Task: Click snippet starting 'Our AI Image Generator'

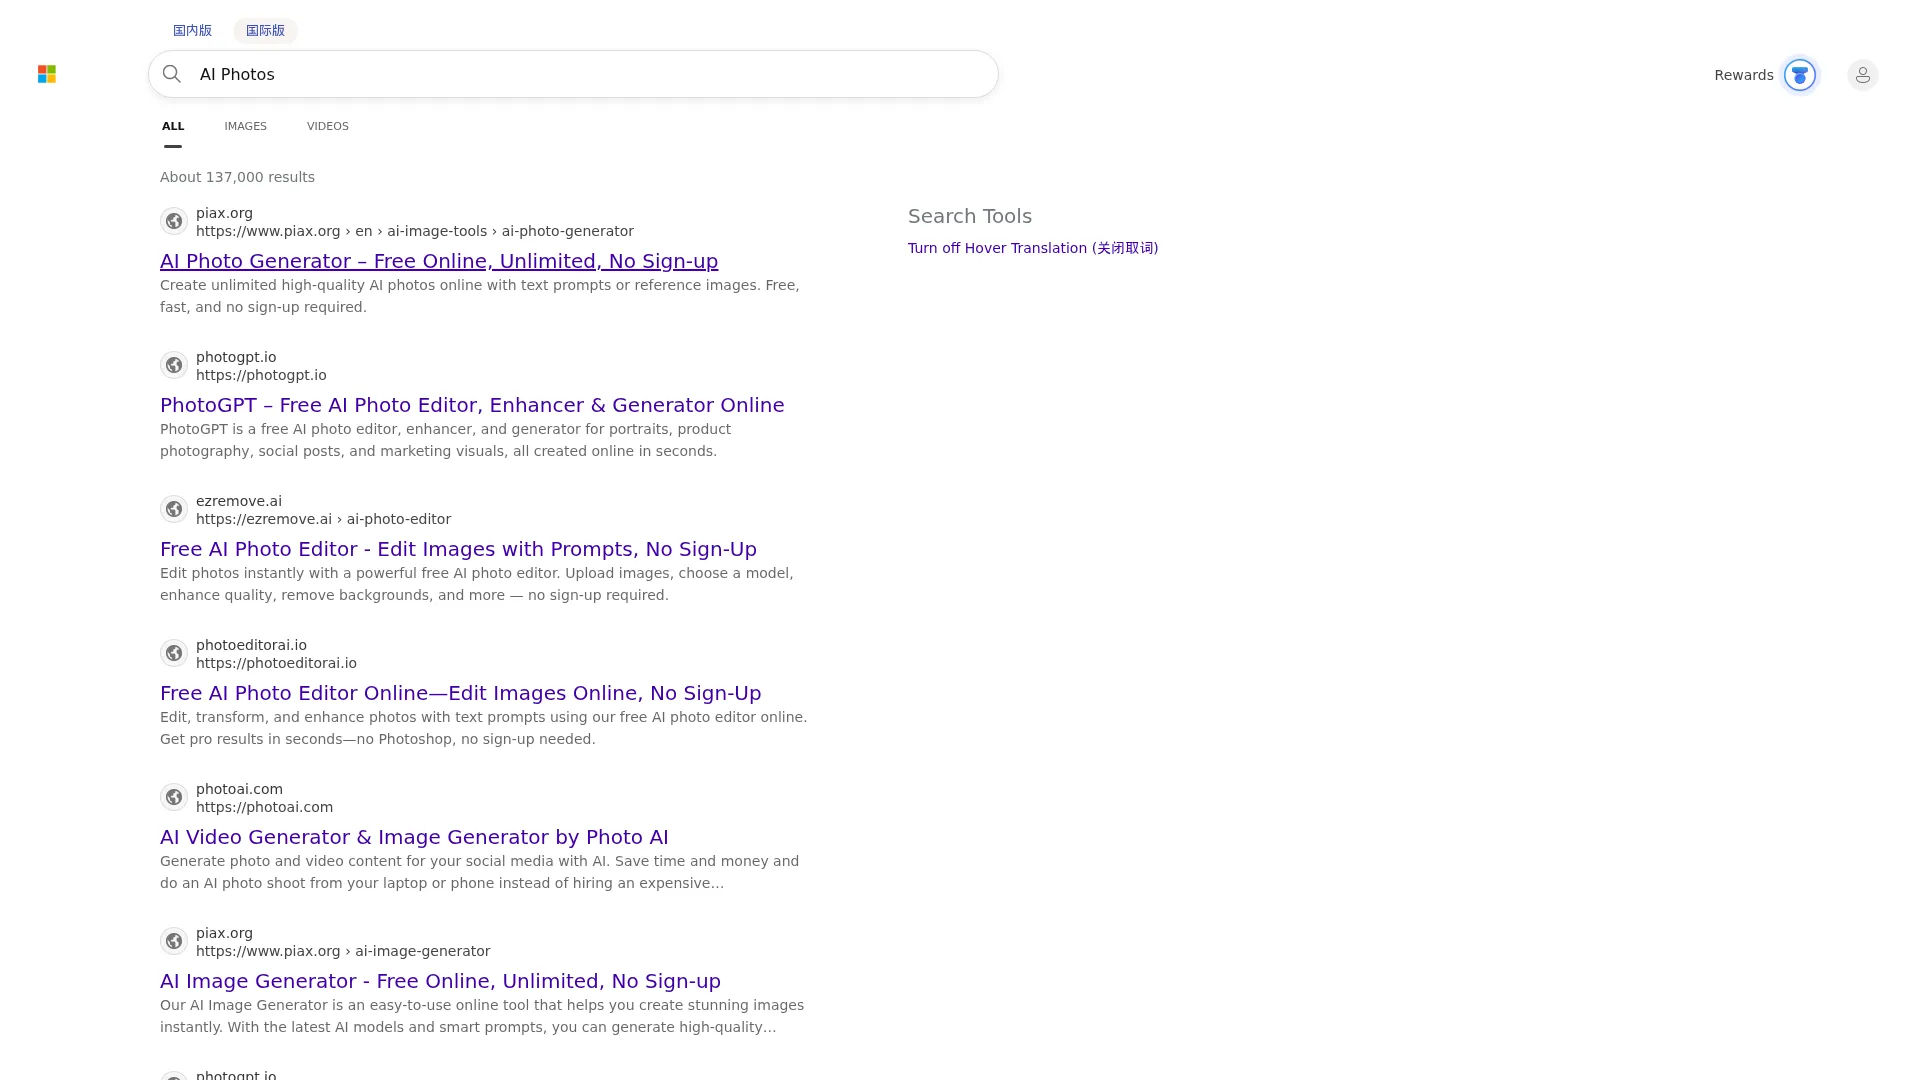Action: pyautogui.click(x=482, y=1016)
